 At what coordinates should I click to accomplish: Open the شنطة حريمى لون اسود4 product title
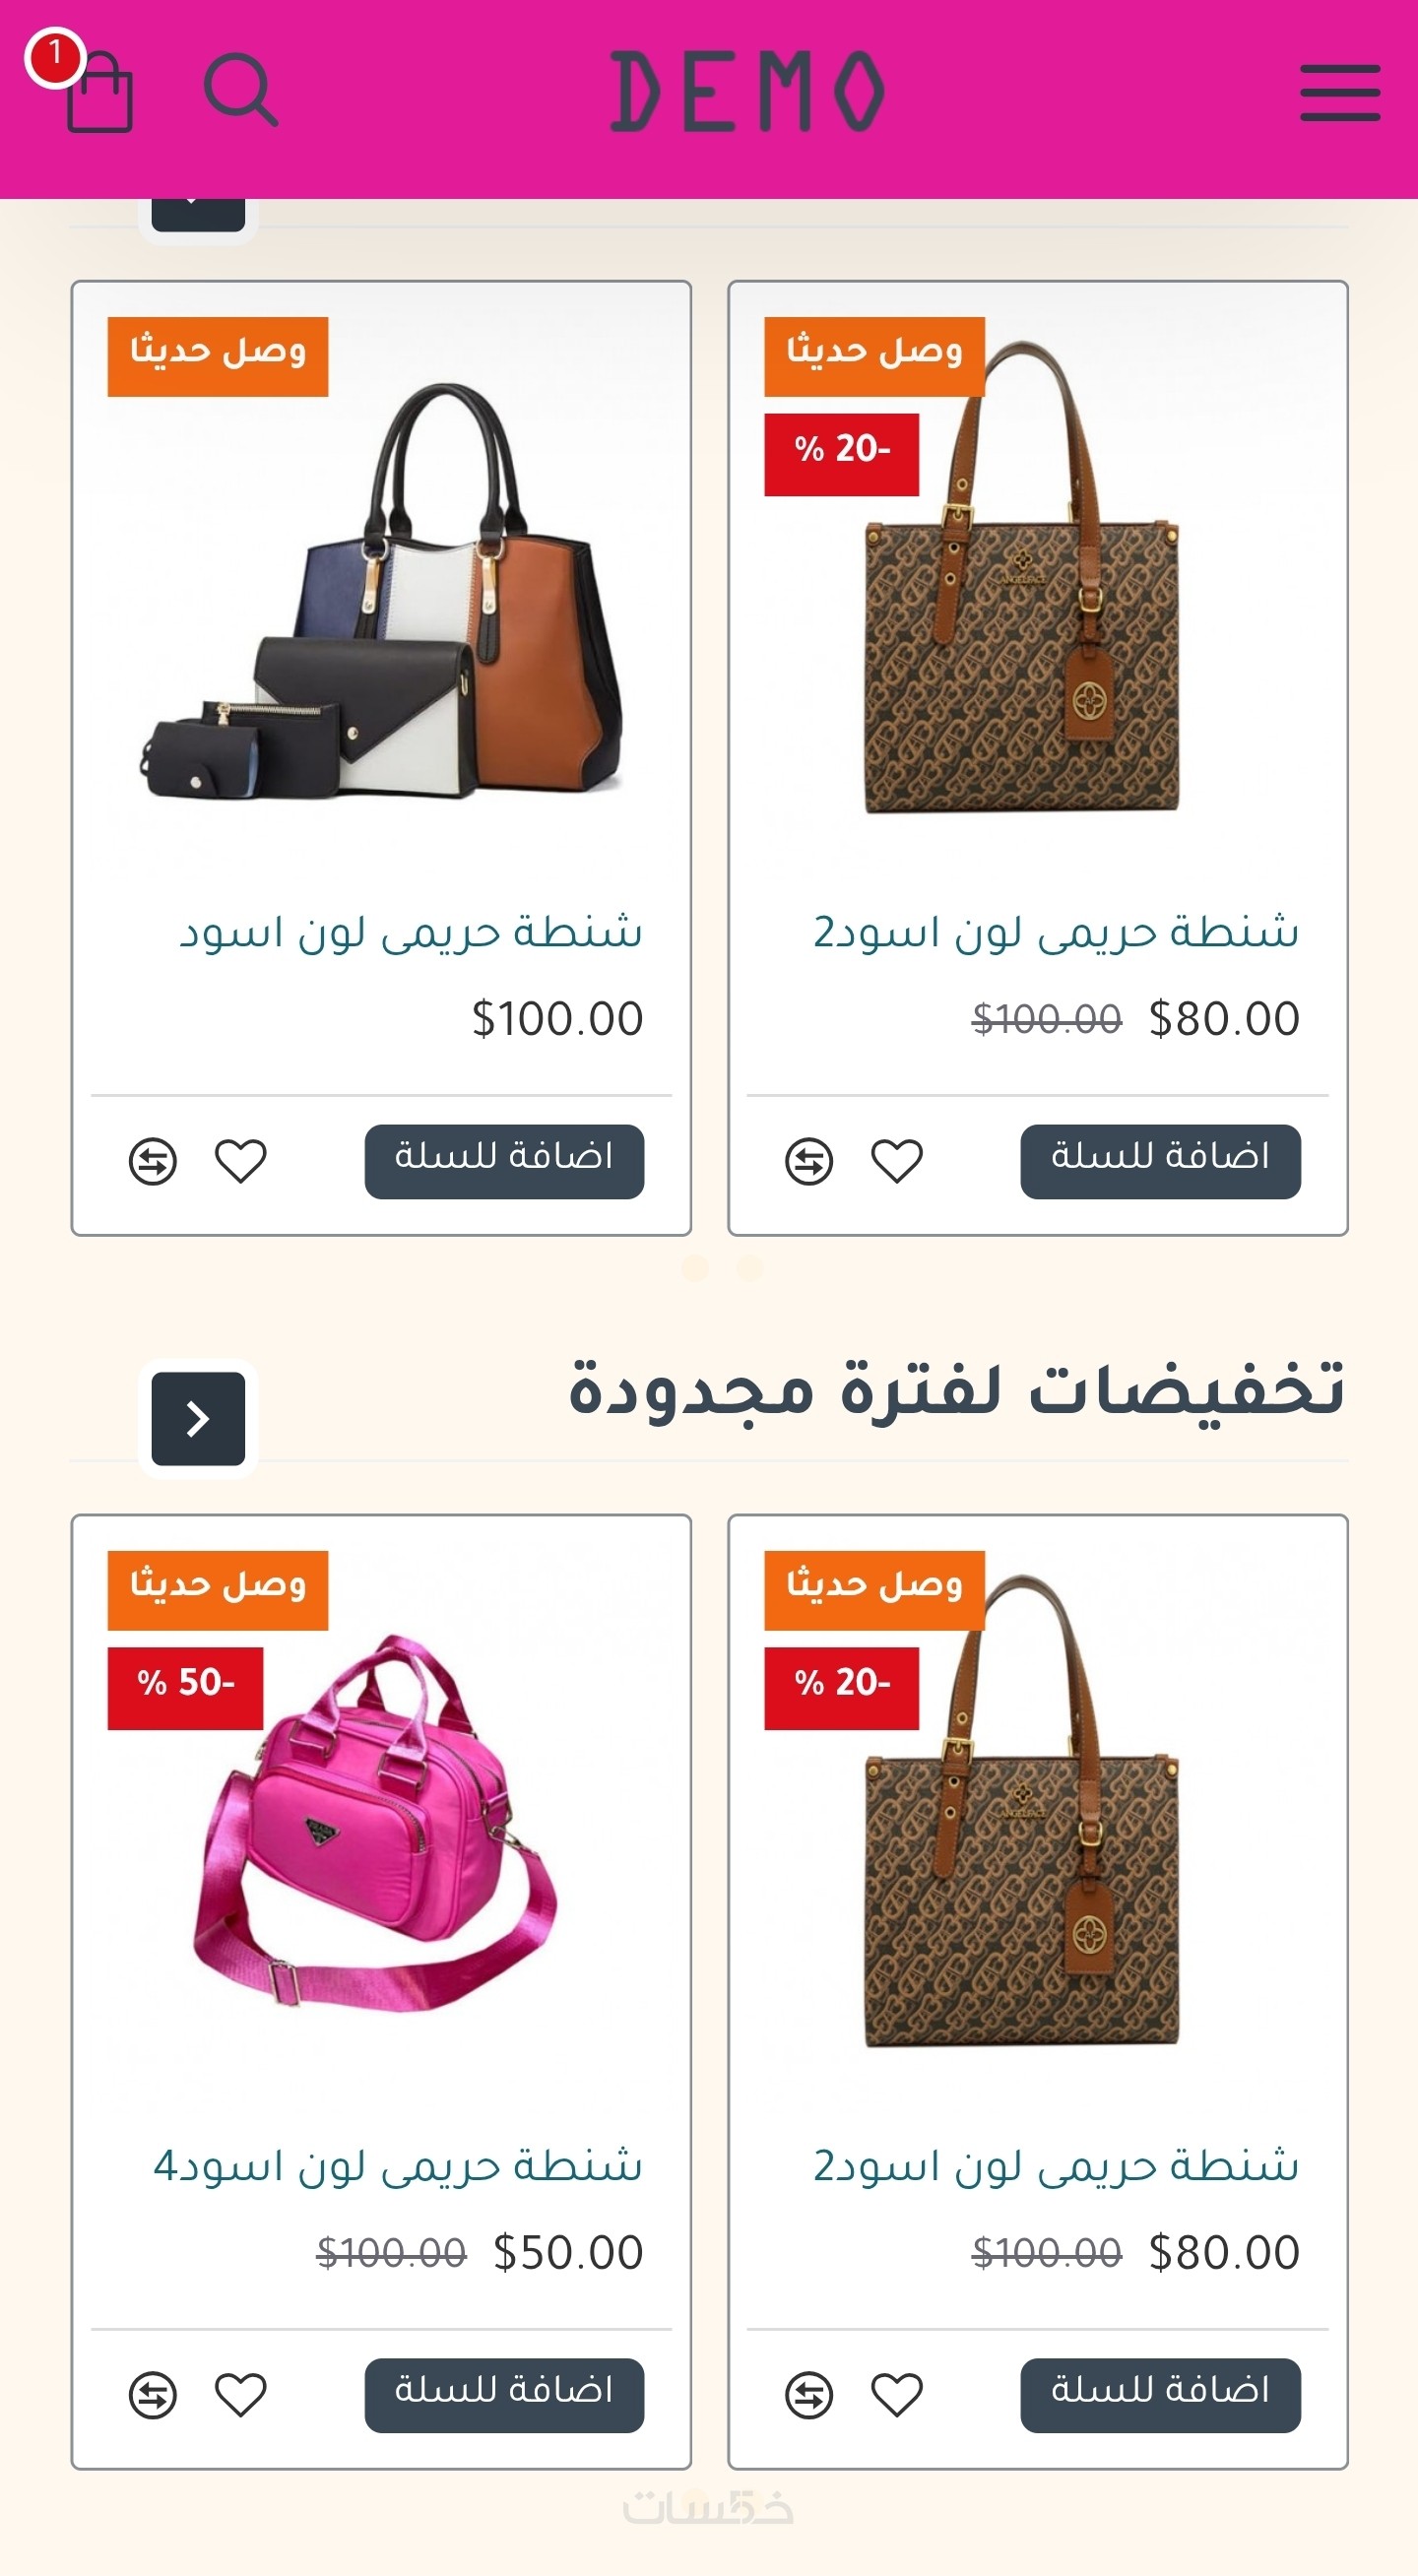(398, 2165)
